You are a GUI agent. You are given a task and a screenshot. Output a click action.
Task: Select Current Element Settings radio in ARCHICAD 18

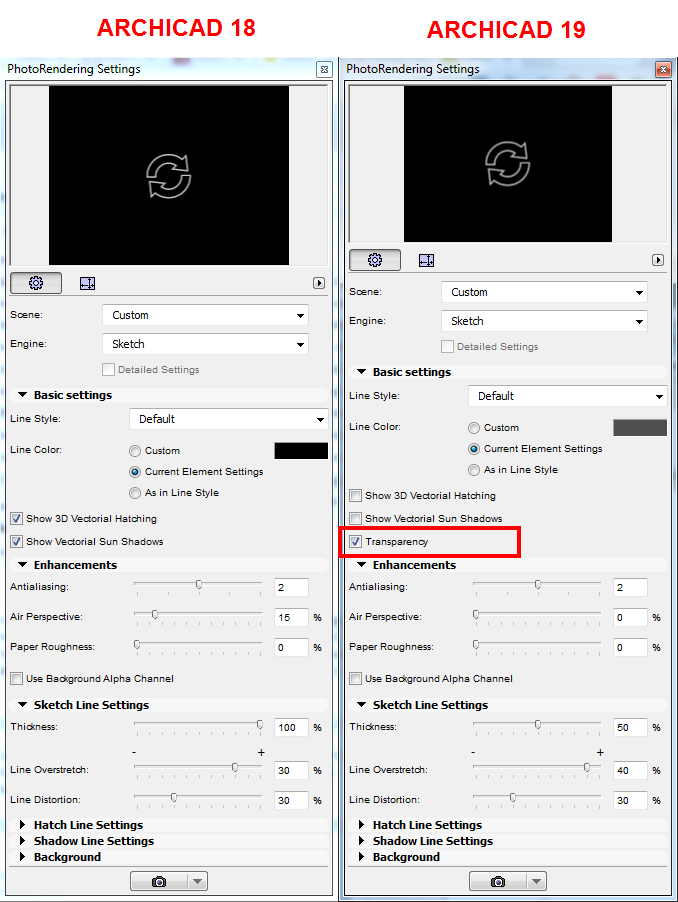(x=135, y=472)
